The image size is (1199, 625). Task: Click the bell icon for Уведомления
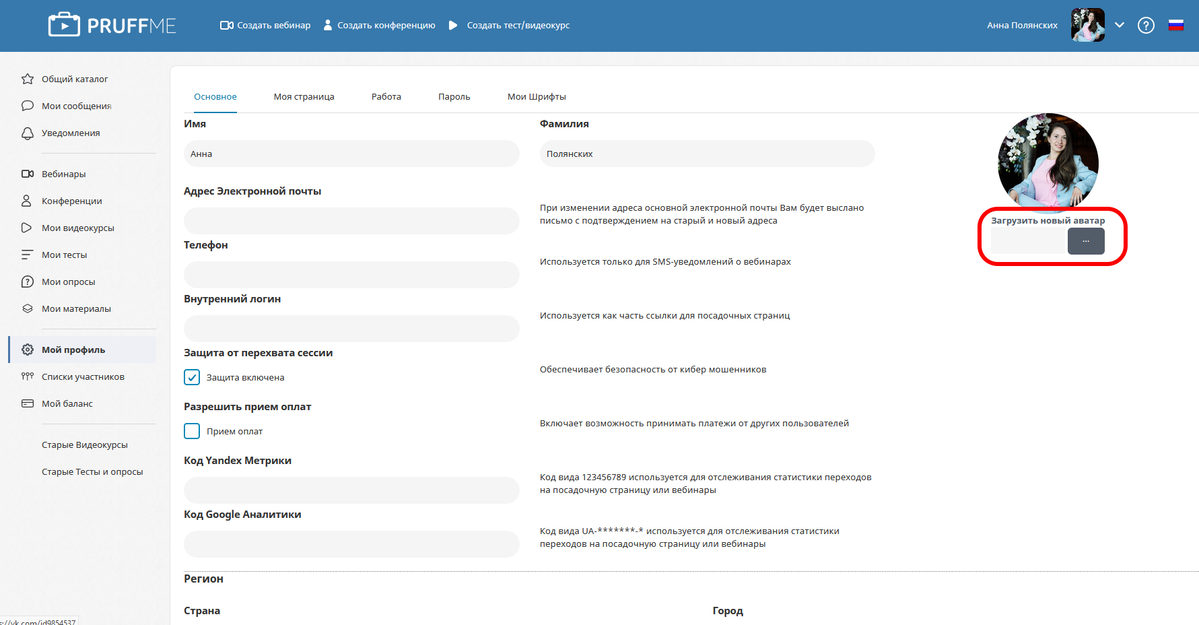28,133
